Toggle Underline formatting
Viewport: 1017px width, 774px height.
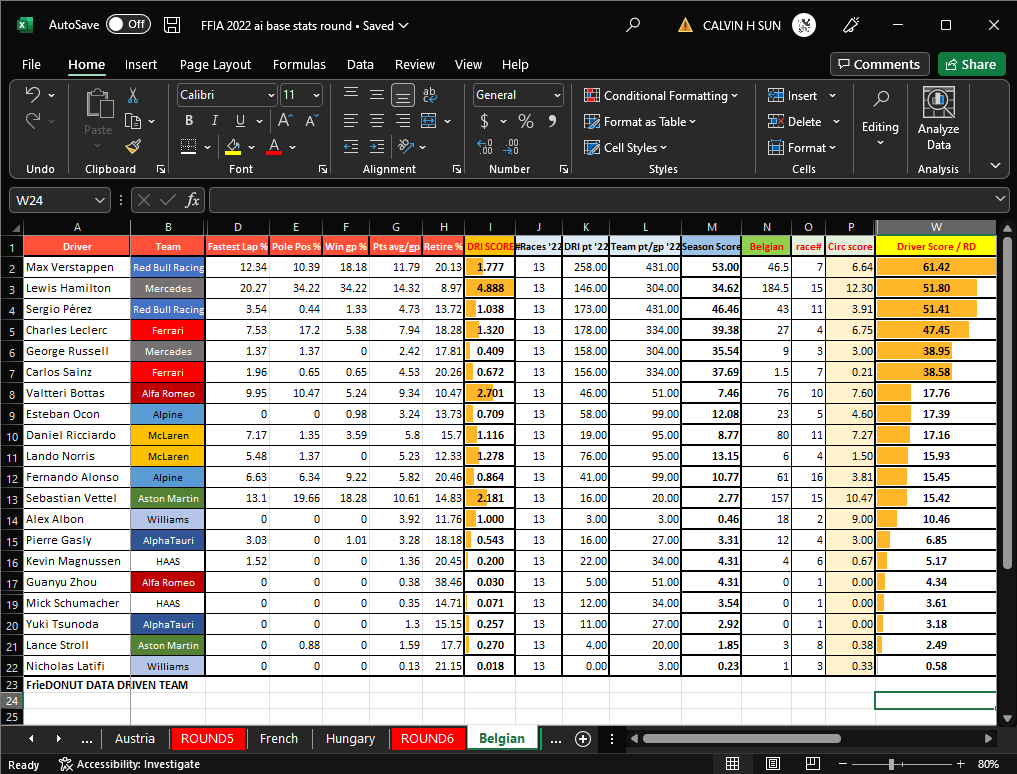(x=241, y=121)
